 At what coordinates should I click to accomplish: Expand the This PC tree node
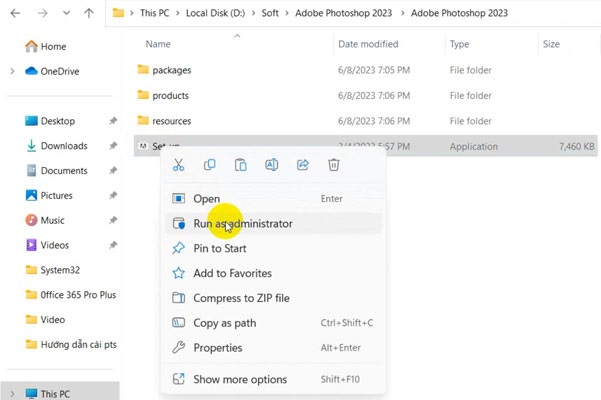click(11, 394)
